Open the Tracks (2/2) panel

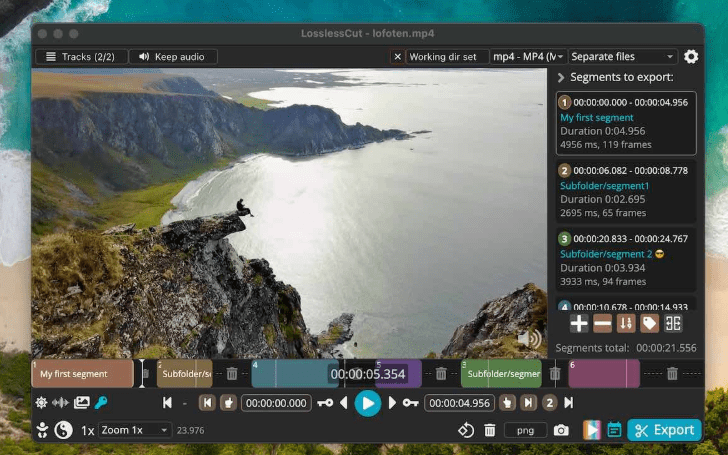81,57
